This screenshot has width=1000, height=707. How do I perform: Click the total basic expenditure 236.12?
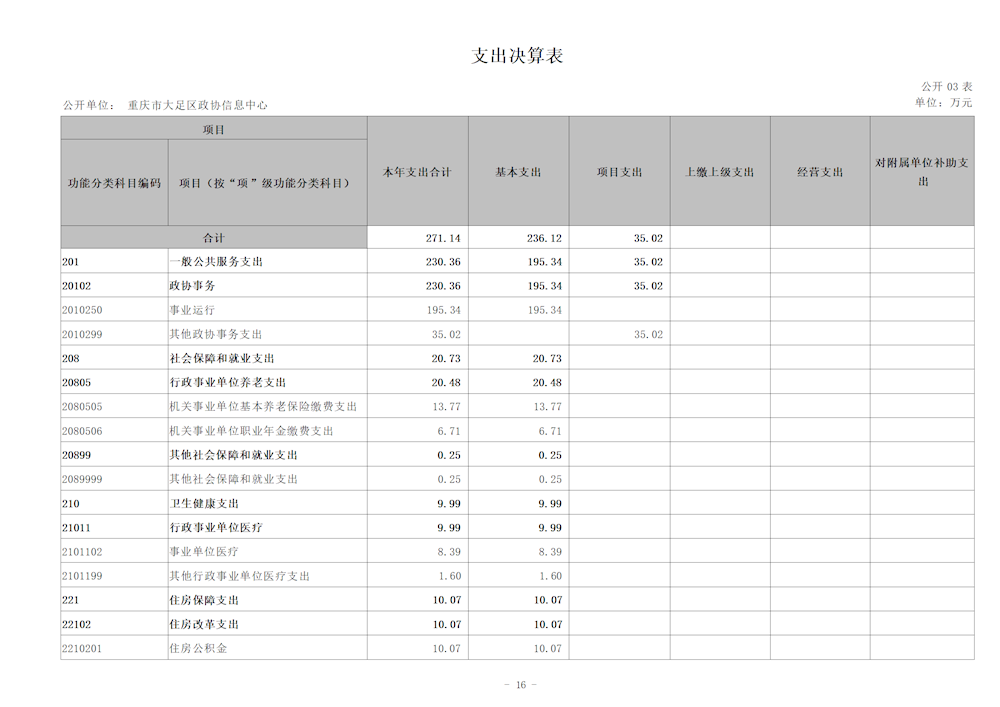pyautogui.click(x=544, y=238)
